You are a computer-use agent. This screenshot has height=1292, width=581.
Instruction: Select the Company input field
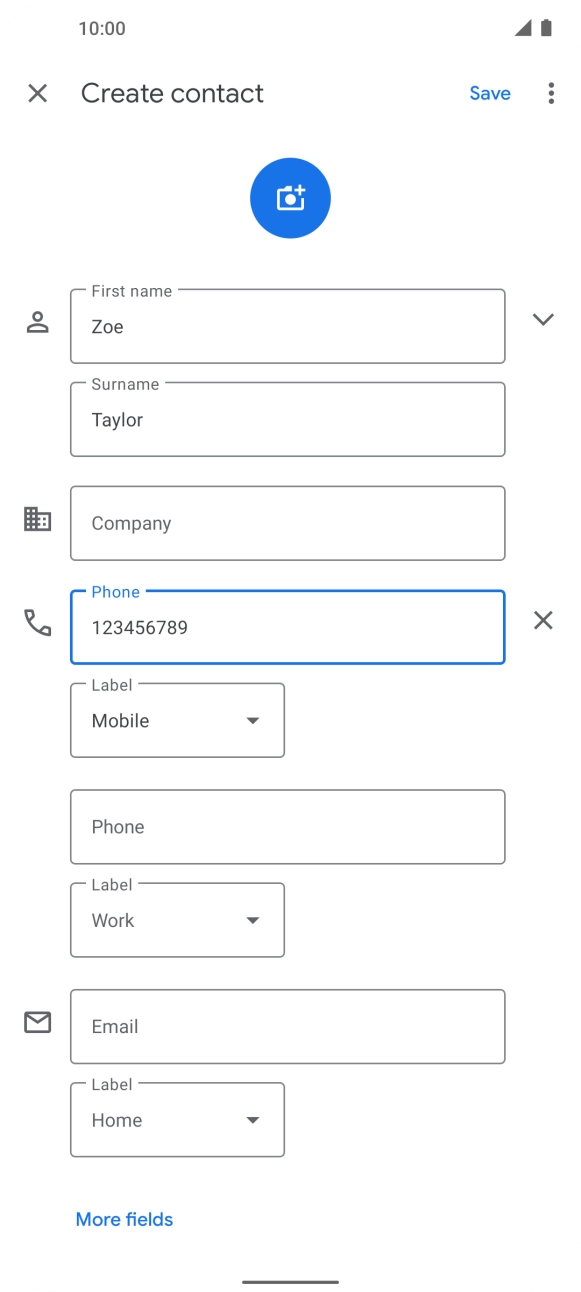click(287, 523)
